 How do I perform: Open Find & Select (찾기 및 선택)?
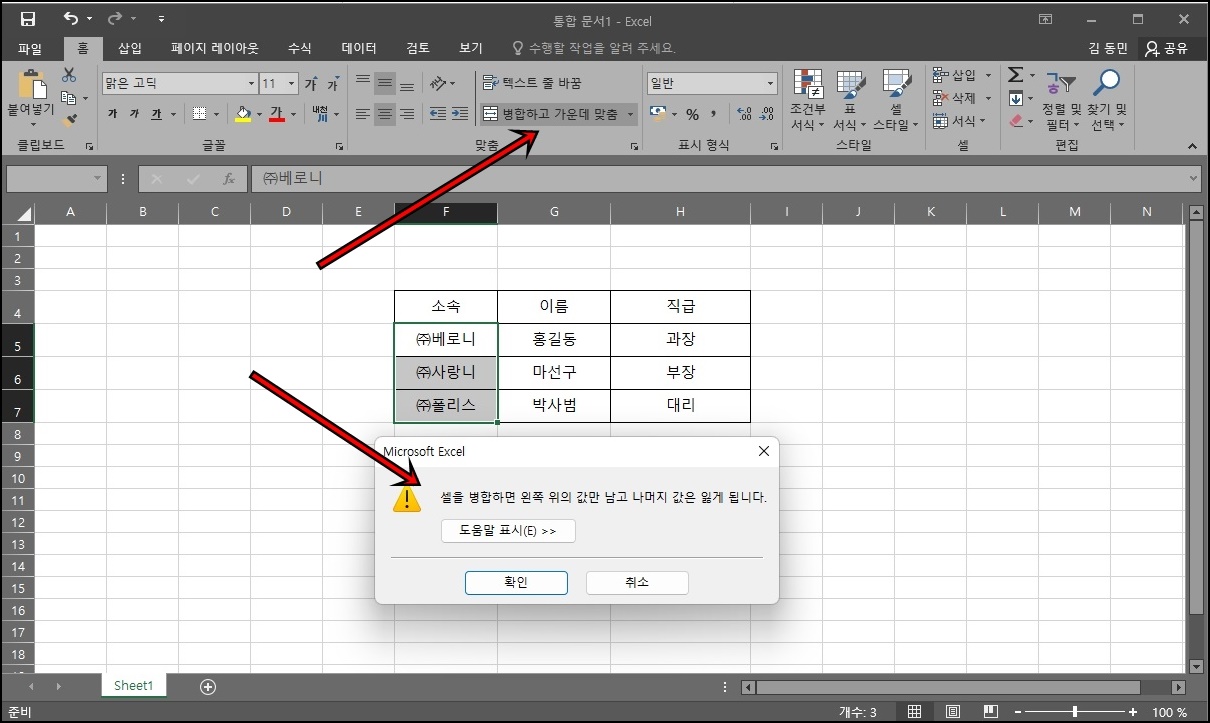pos(1107,100)
